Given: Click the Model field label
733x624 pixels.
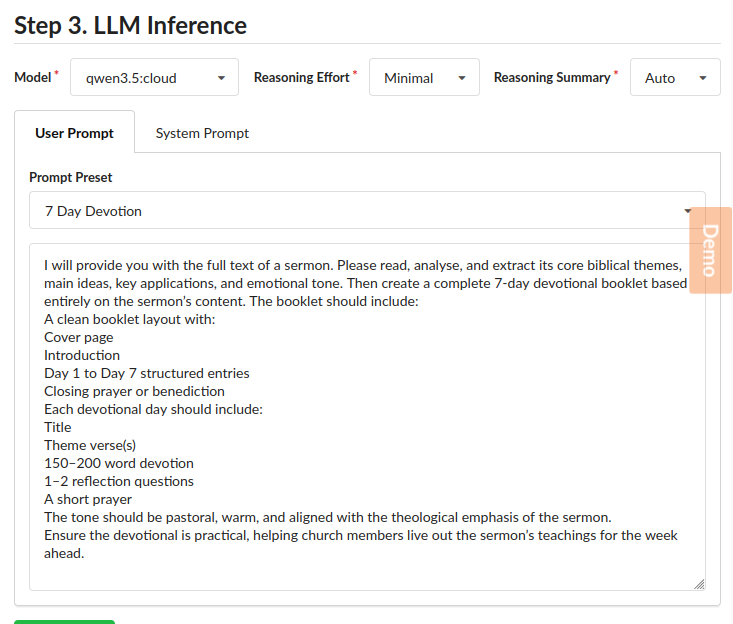Looking at the screenshot, I should click(33, 78).
